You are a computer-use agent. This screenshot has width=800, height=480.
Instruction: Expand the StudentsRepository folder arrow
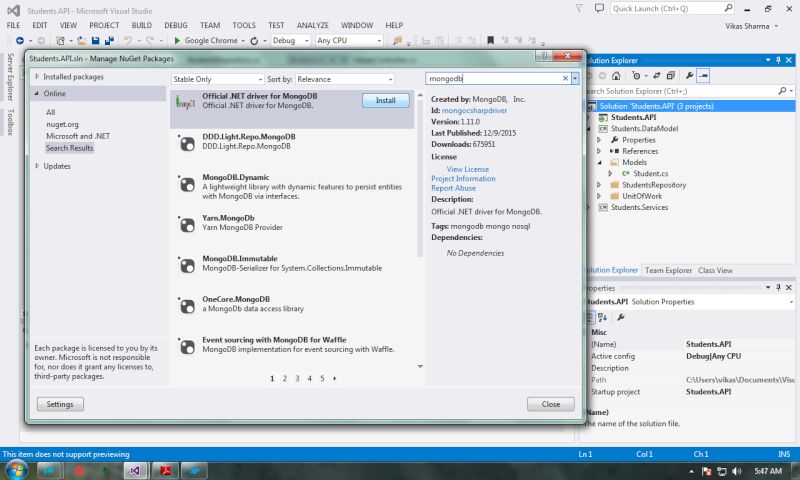(x=599, y=185)
